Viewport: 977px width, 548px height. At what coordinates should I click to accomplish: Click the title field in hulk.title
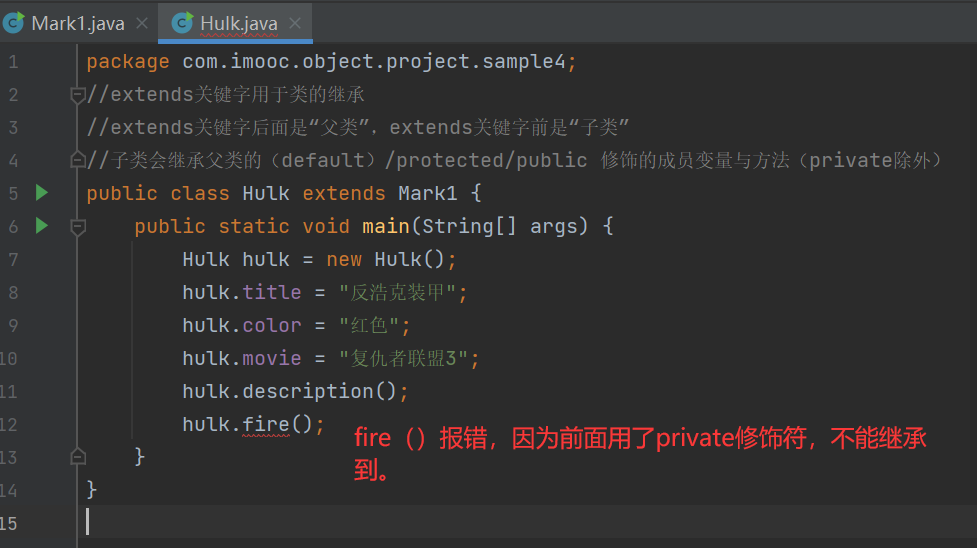point(271,293)
